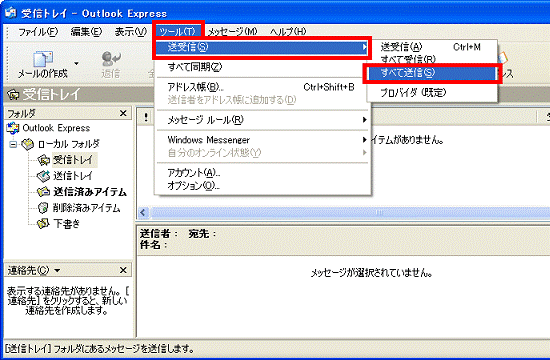Screen dimensions: 550x360
Task: Select the Outlook Express root node
Action: point(56,128)
